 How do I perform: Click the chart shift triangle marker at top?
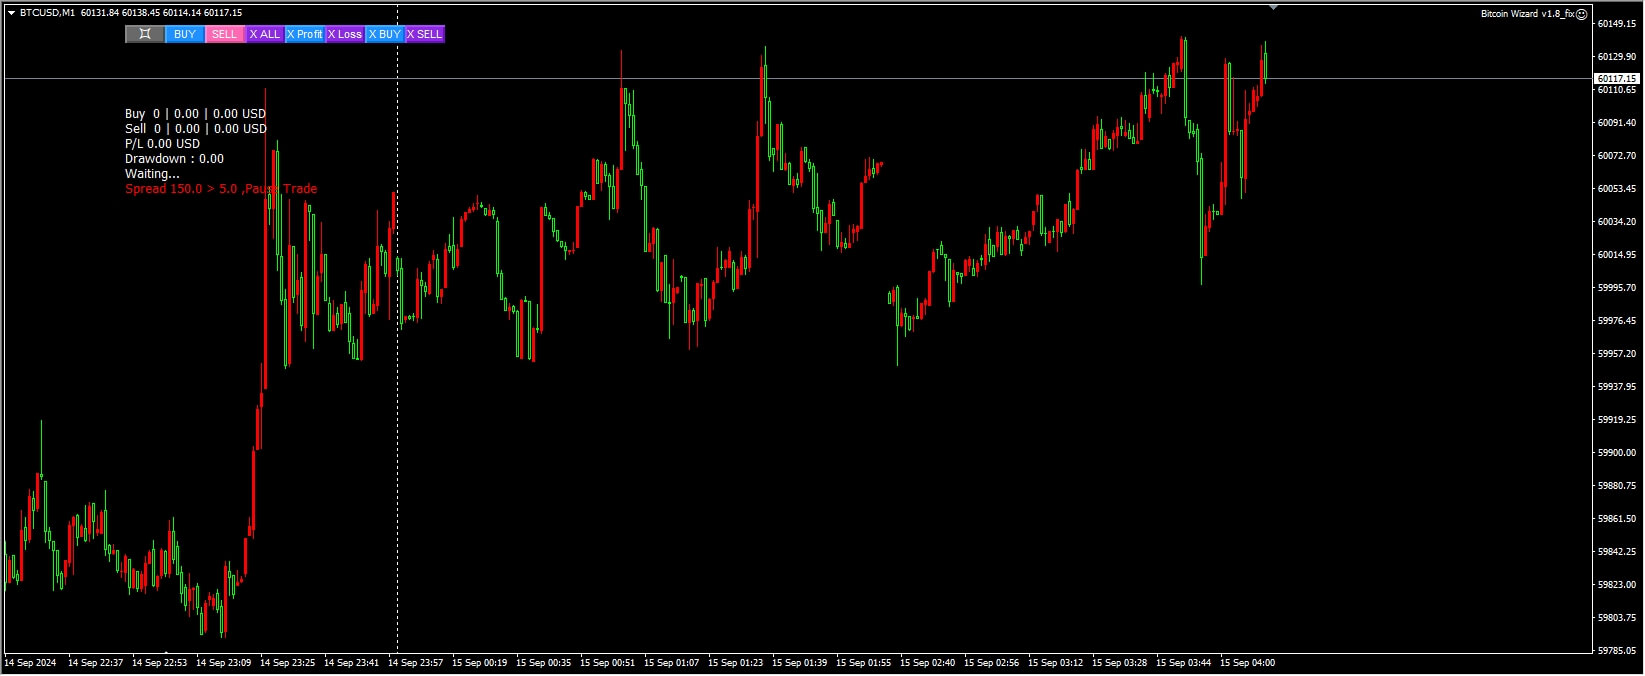1273,7
